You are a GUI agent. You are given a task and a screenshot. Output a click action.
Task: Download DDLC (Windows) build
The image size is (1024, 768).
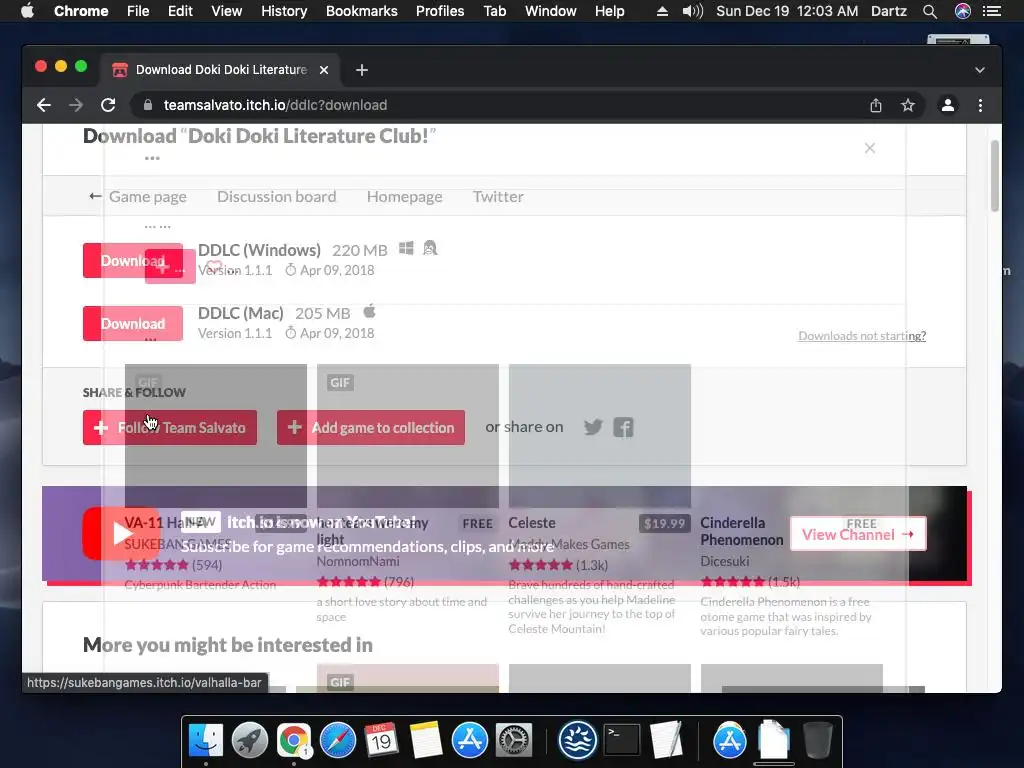pyautogui.click(x=133, y=261)
